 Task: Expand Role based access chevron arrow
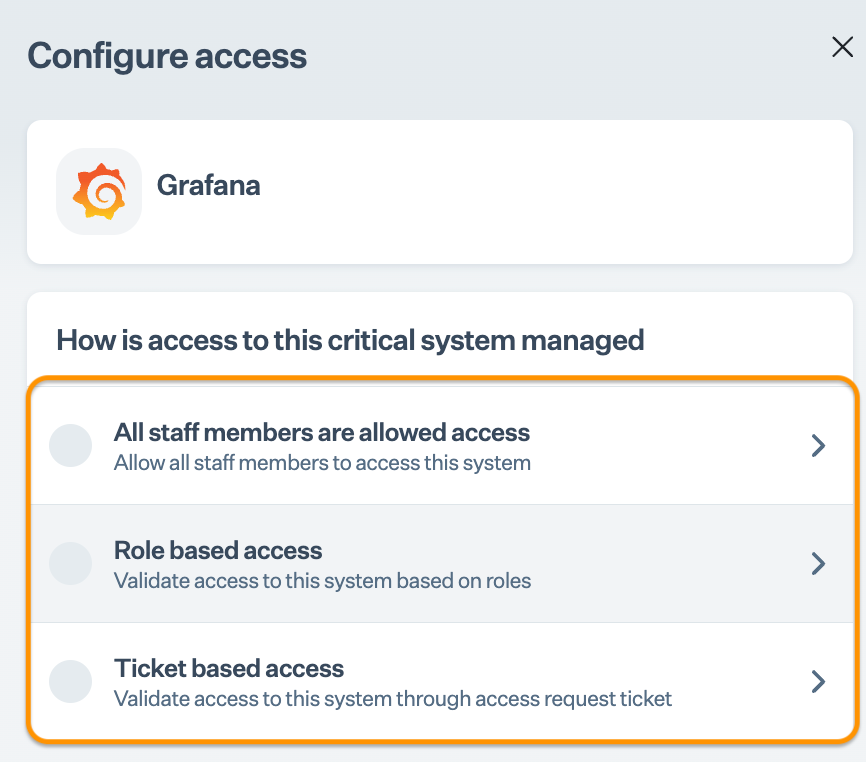pos(818,564)
